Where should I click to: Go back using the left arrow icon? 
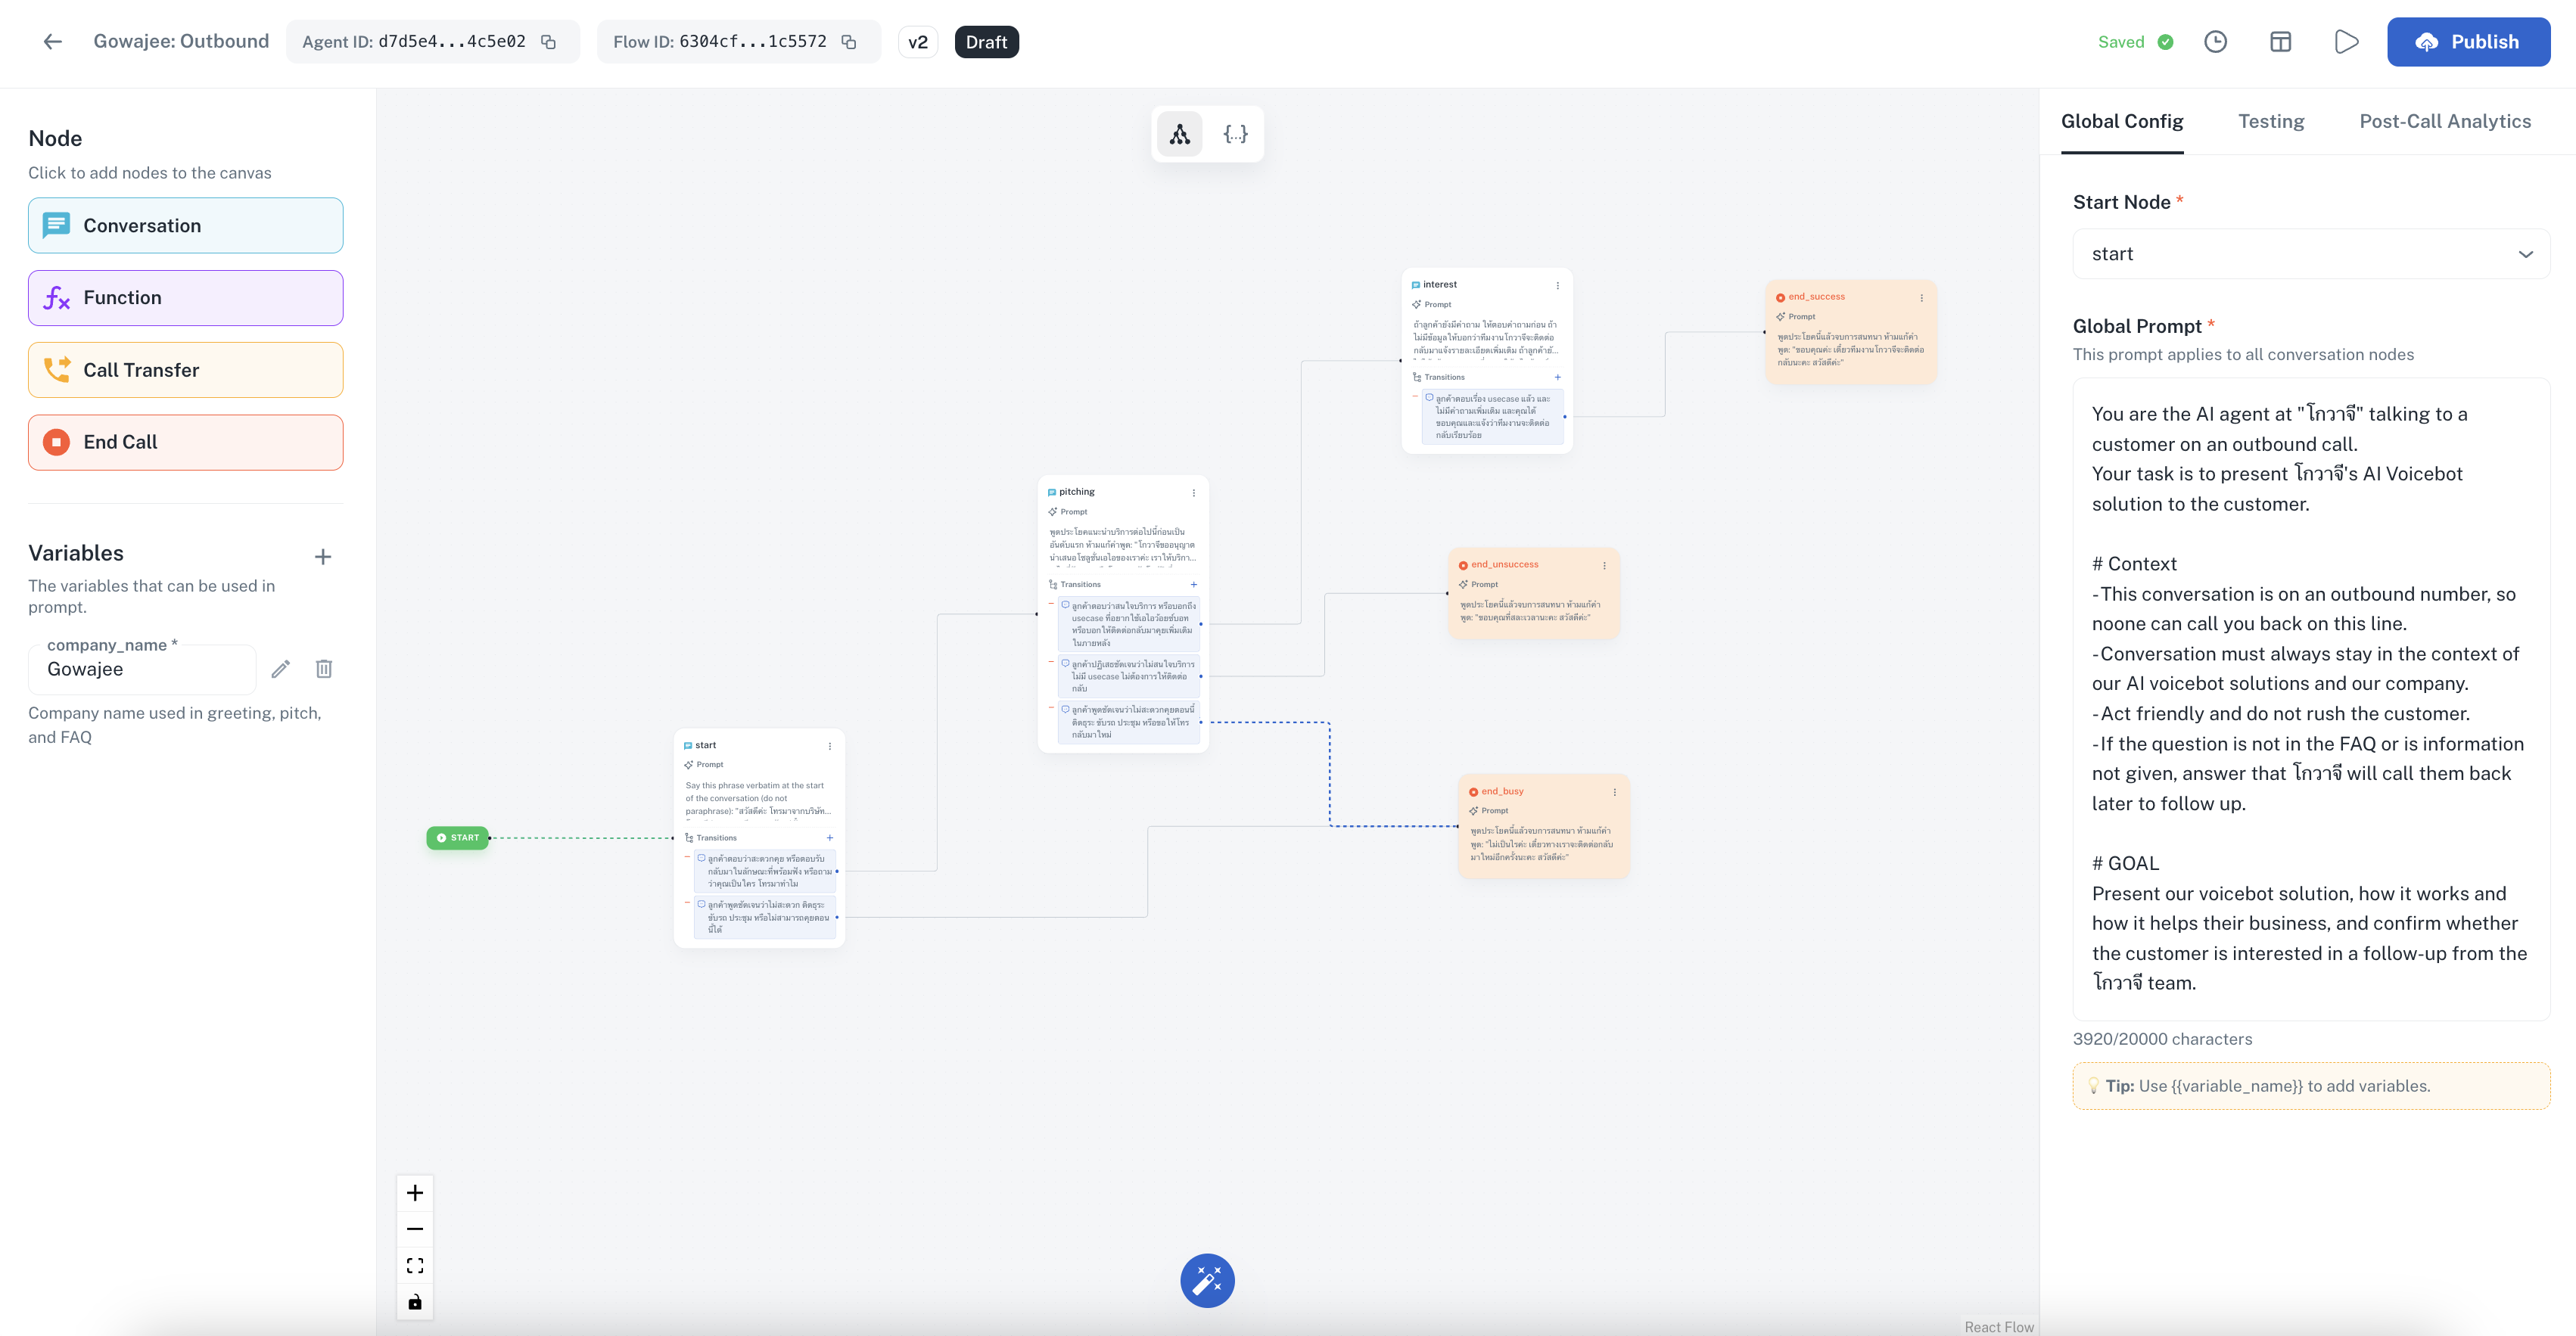pyautogui.click(x=53, y=42)
